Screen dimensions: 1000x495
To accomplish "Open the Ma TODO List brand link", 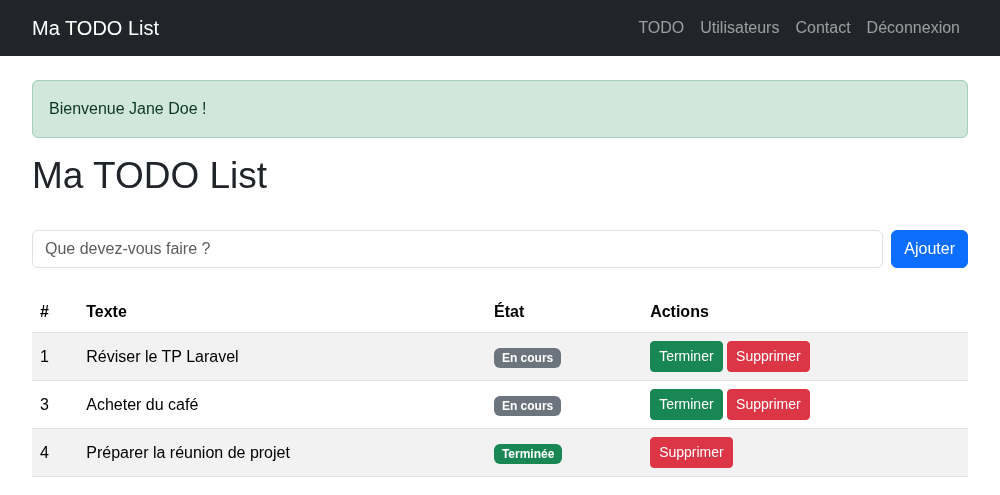I will (96, 28).
